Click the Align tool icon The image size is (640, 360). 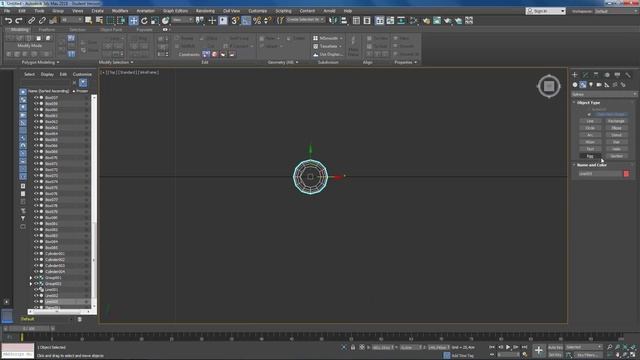(344, 20)
